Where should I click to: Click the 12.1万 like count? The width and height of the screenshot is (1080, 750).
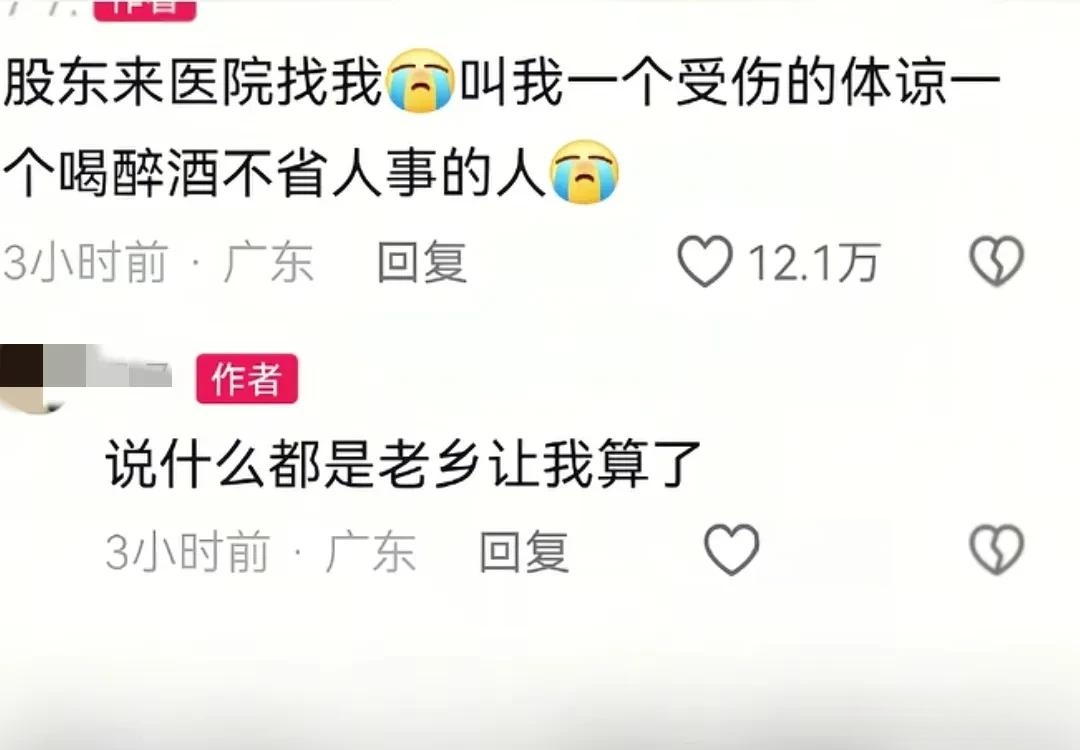point(813,263)
